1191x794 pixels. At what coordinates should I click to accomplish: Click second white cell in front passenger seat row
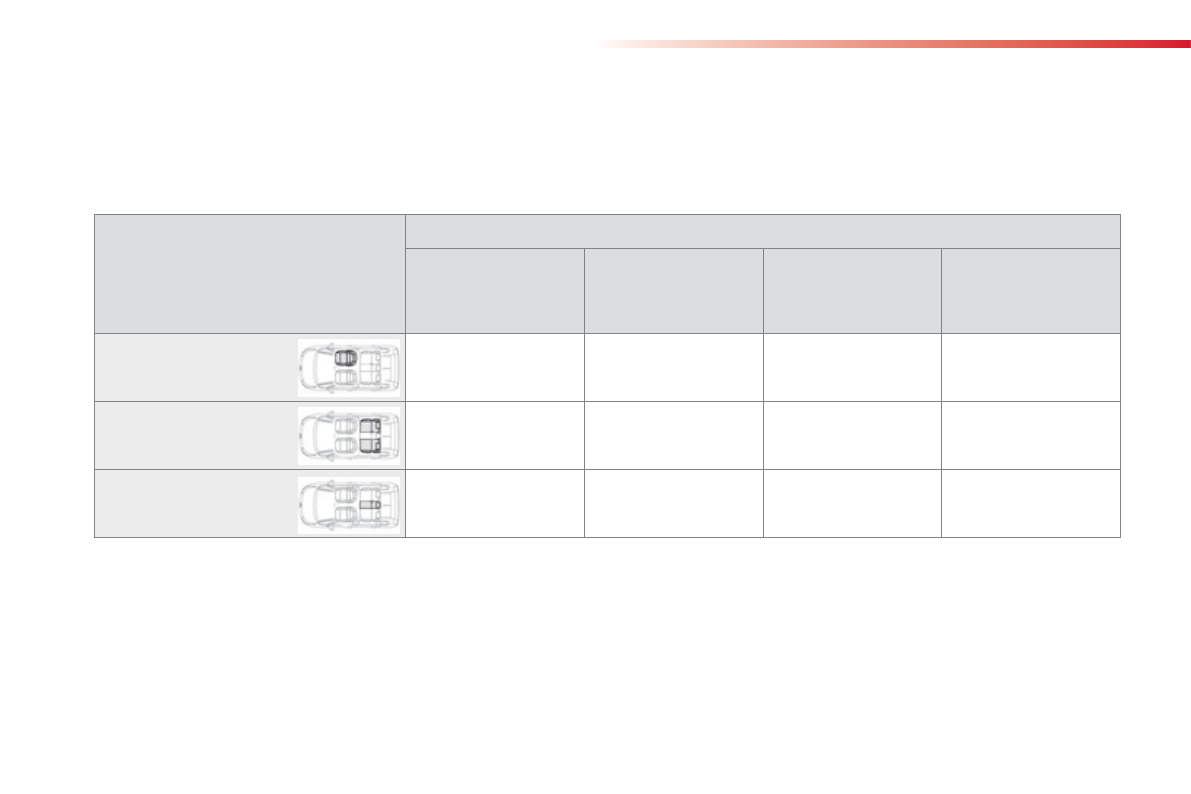pyautogui.click(x=673, y=367)
